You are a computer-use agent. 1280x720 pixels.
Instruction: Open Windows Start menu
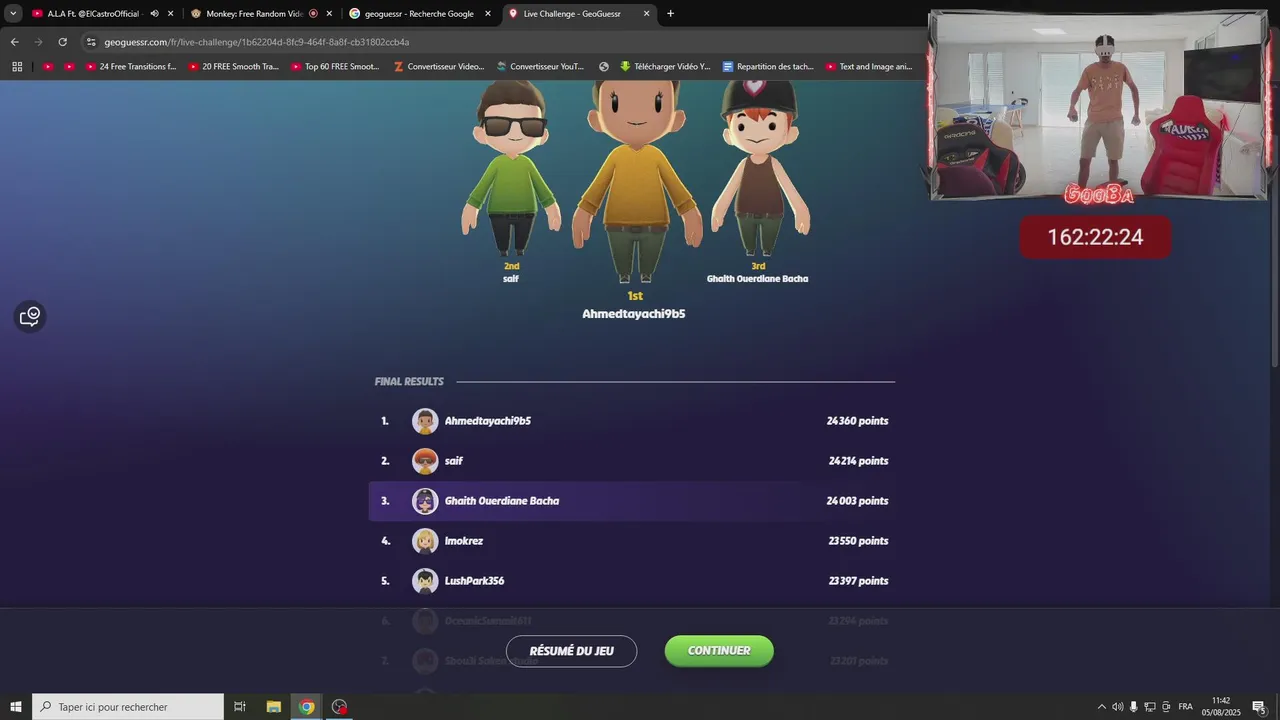[16, 707]
